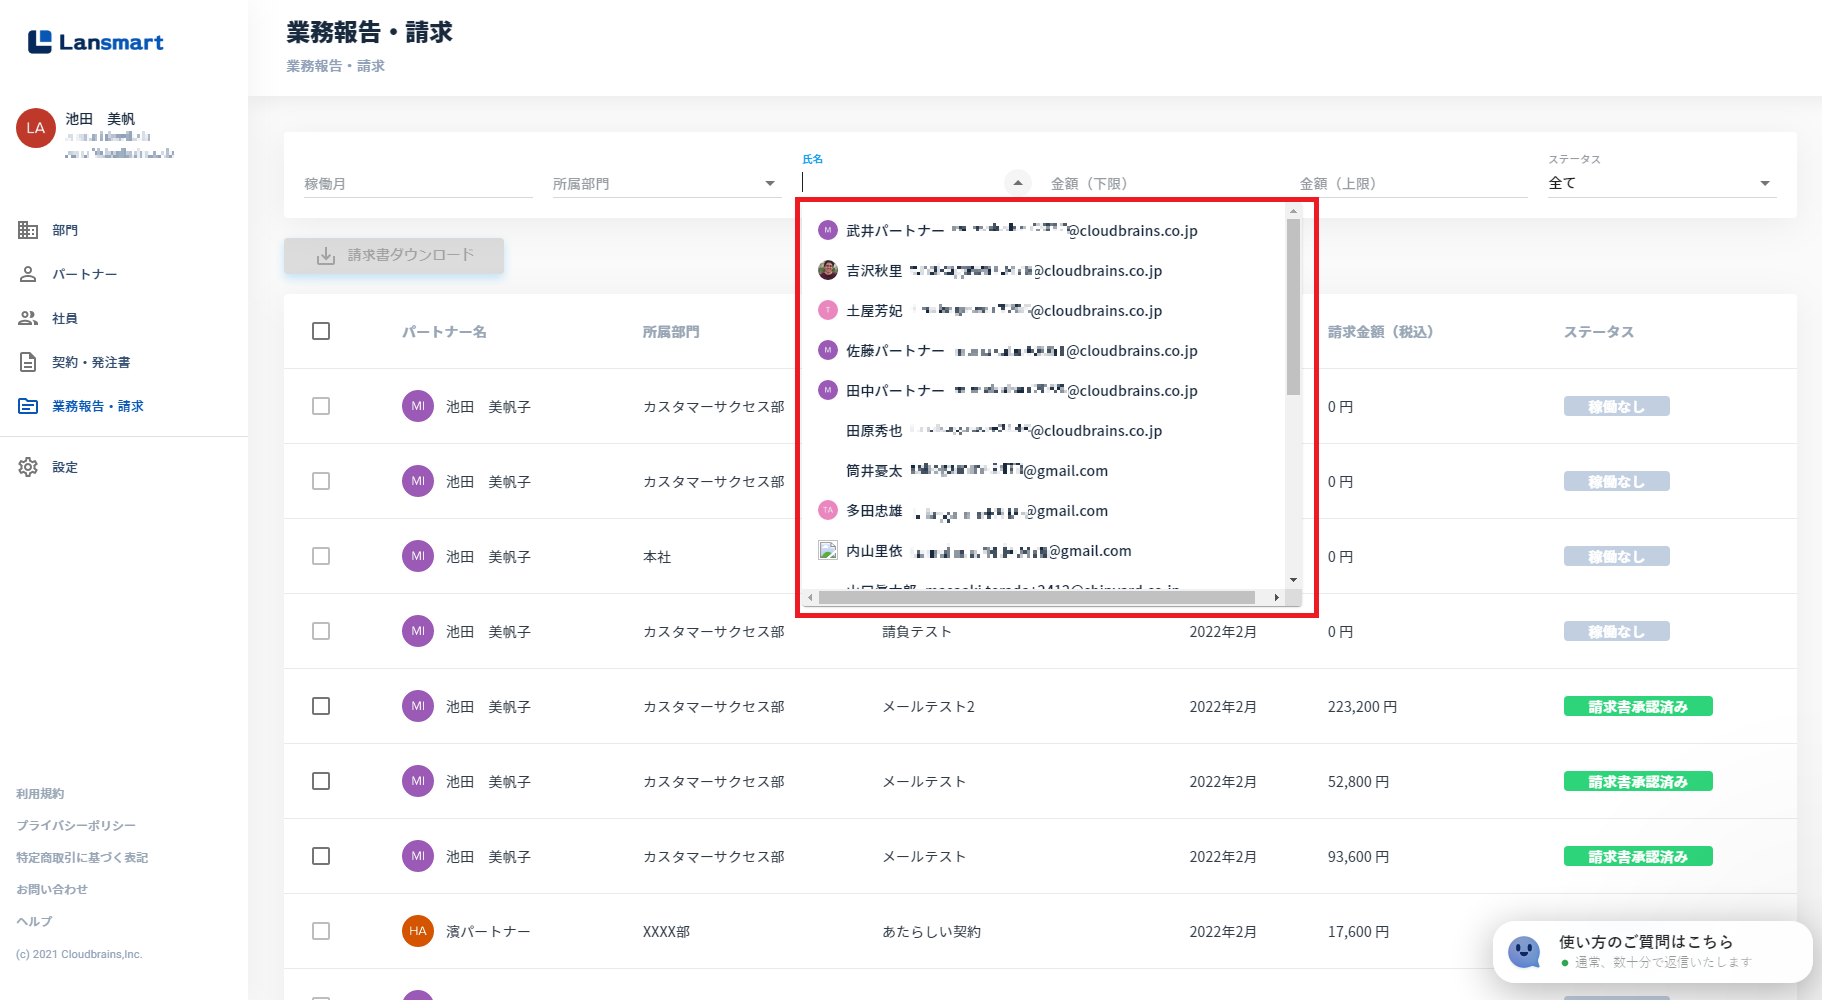Viewport: 1822px width, 1000px height.
Task: Click the 請求金額（税込） column header
Action: pos(1380,332)
